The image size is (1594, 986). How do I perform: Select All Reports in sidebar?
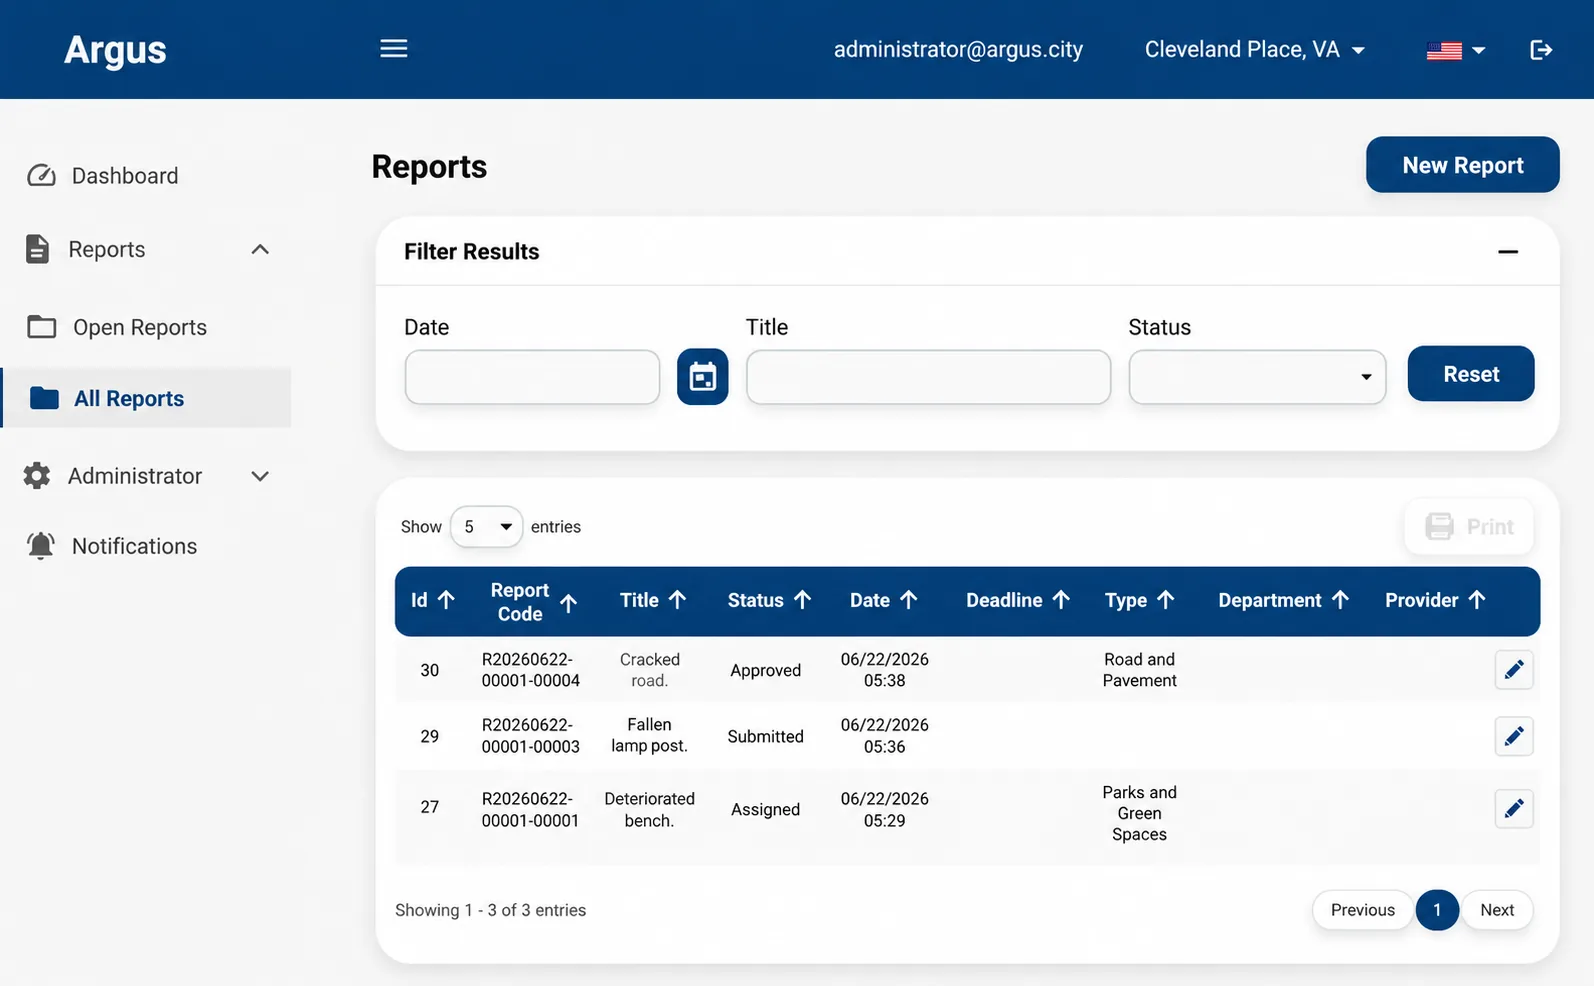(x=146, y=398)
